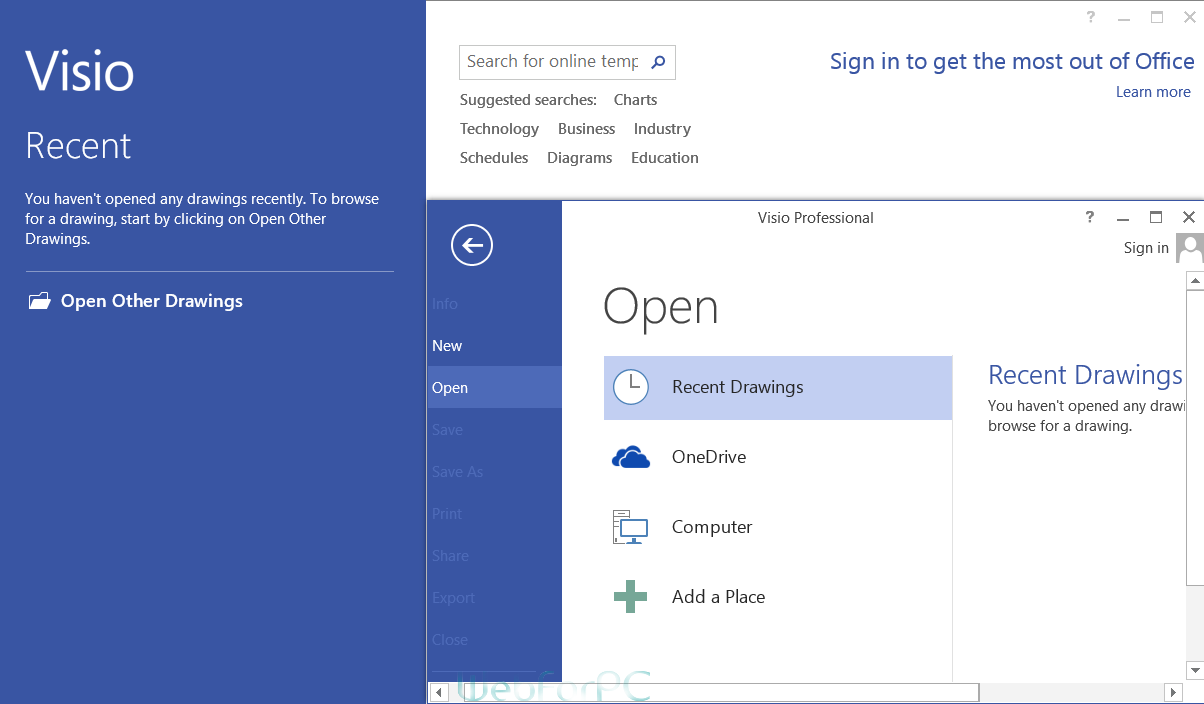Click vertical scrollbar down arrow in Open pane

(1195, 670)
